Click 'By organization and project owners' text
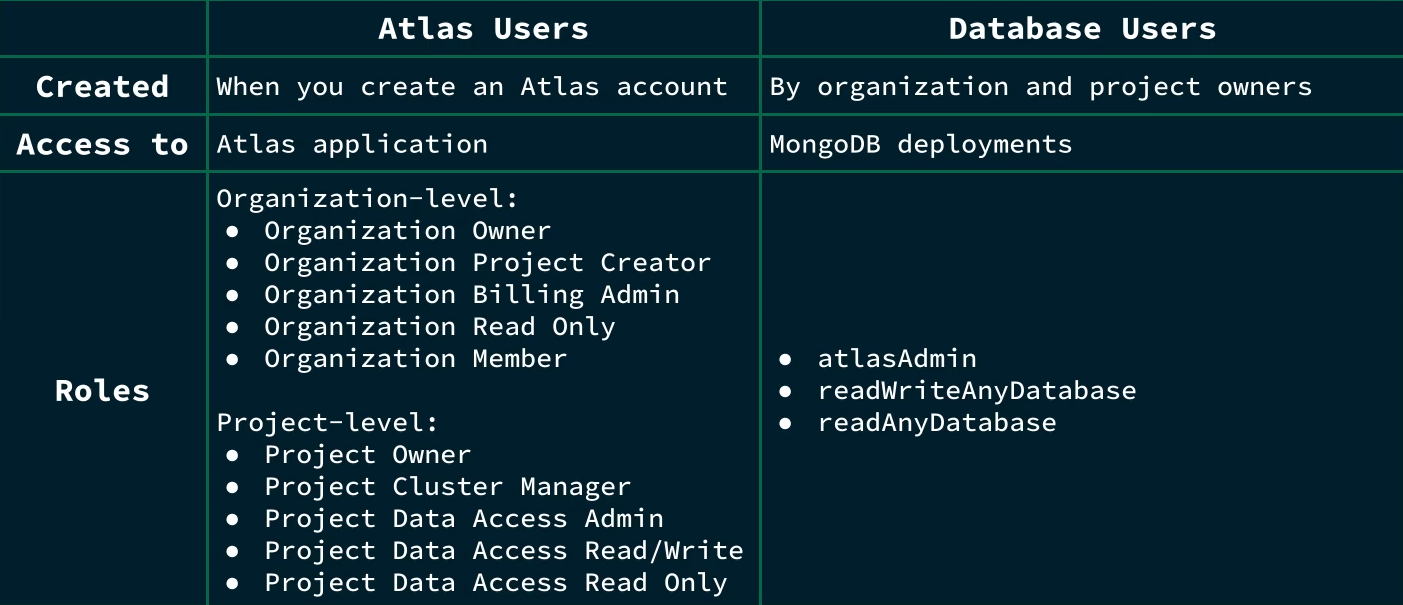 1040,86
